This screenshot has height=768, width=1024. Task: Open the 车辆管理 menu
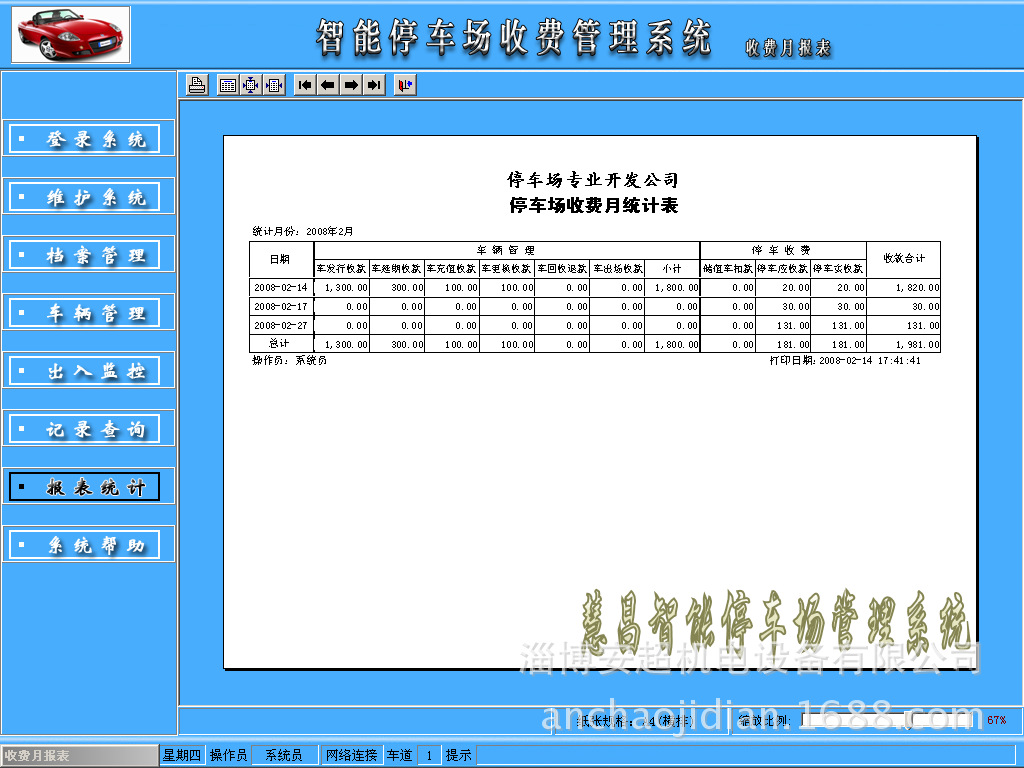(88, 312)
